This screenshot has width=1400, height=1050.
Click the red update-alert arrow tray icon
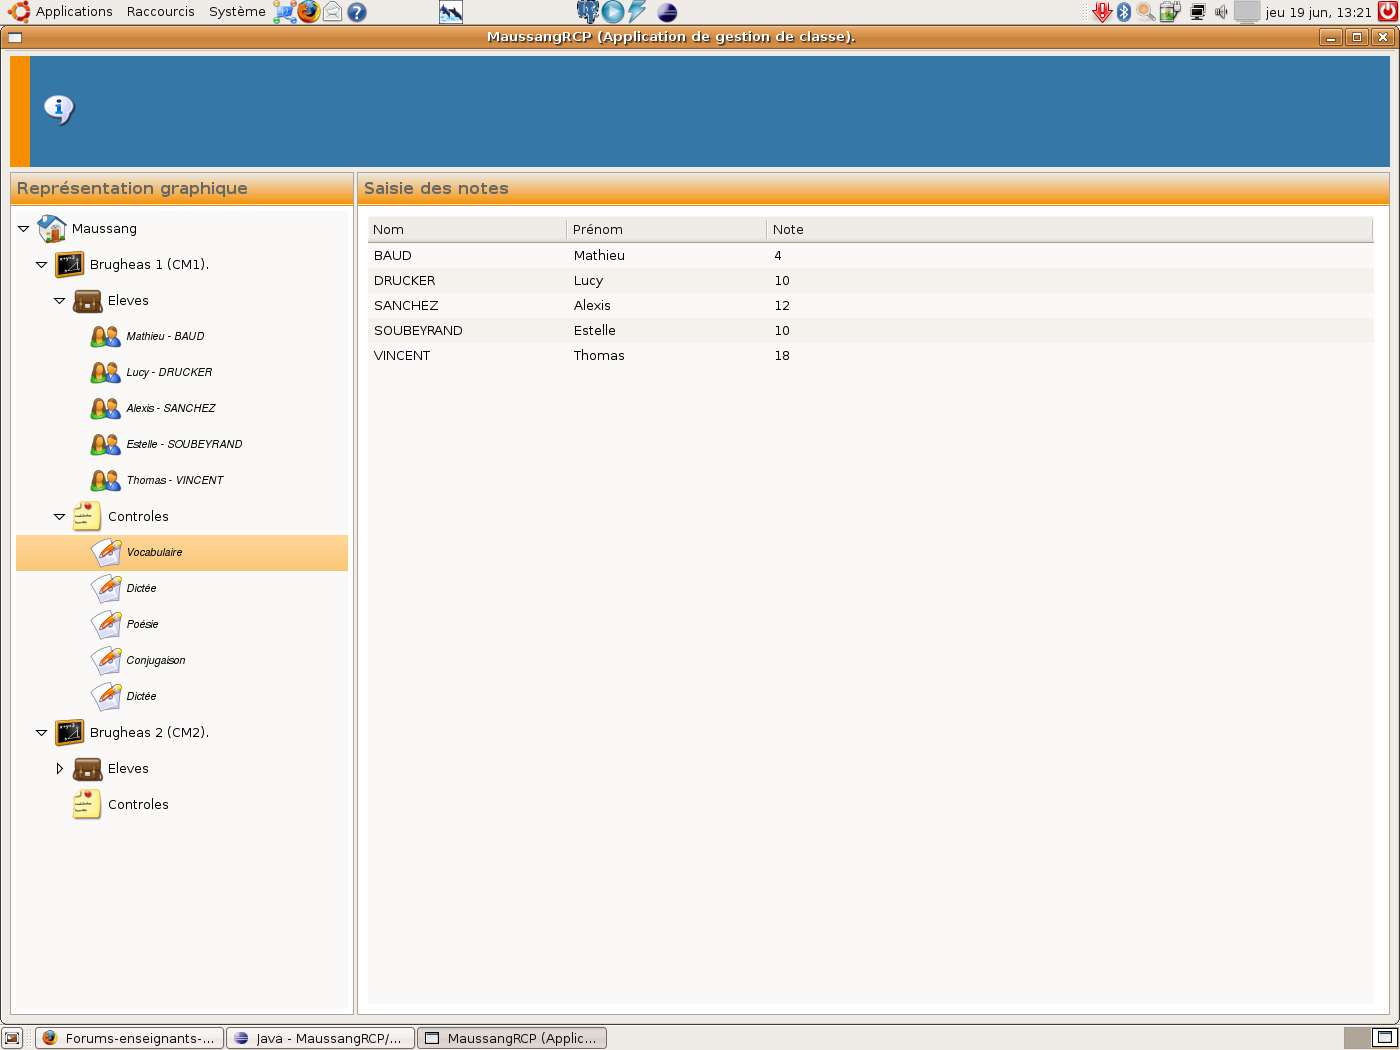click(x=1102, y=12)
